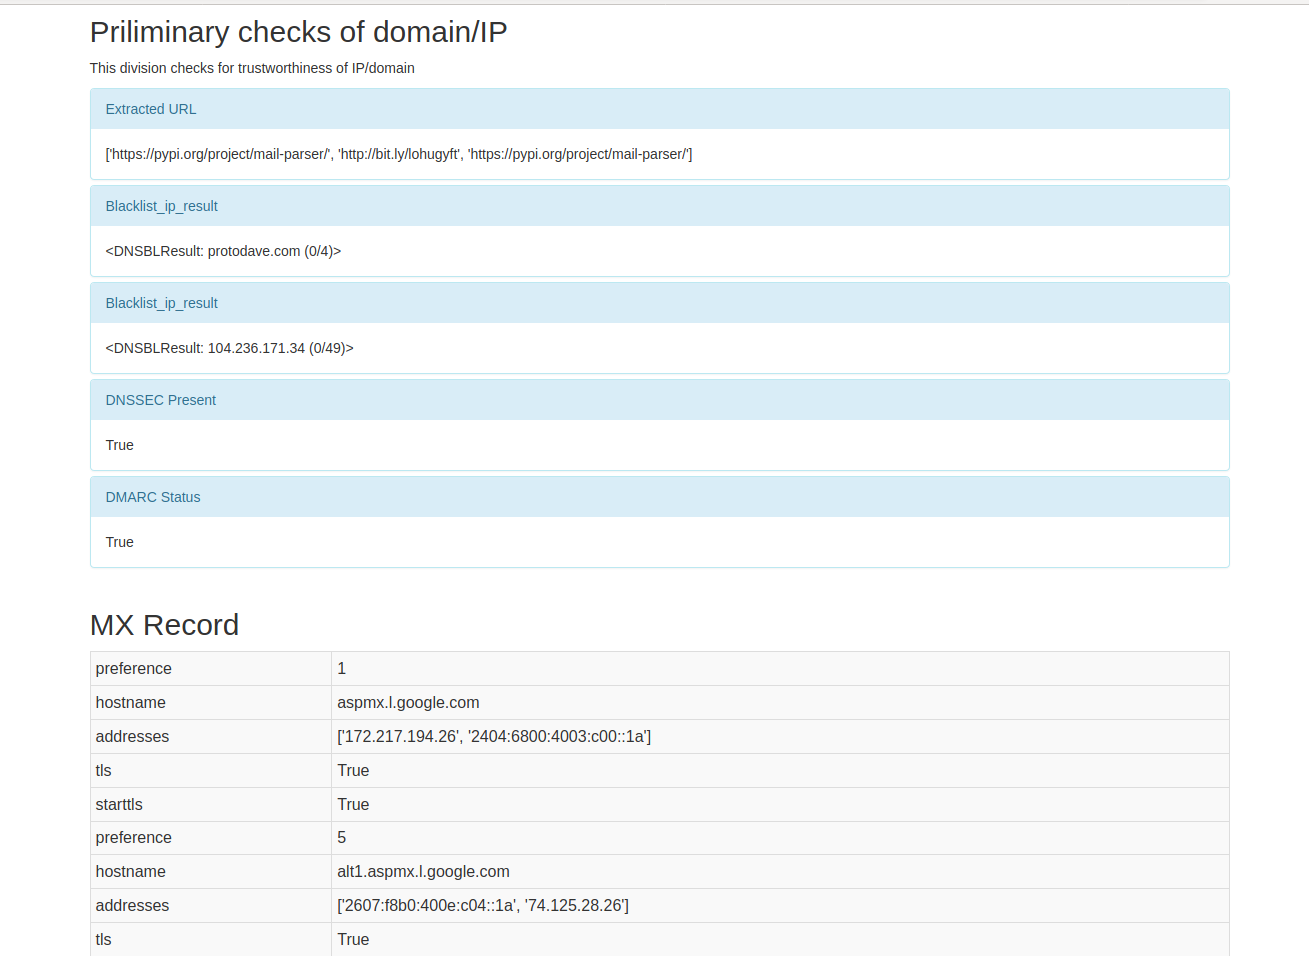Click the Extracted URL panel header
1309x956 pixels.
click(151, 109)
